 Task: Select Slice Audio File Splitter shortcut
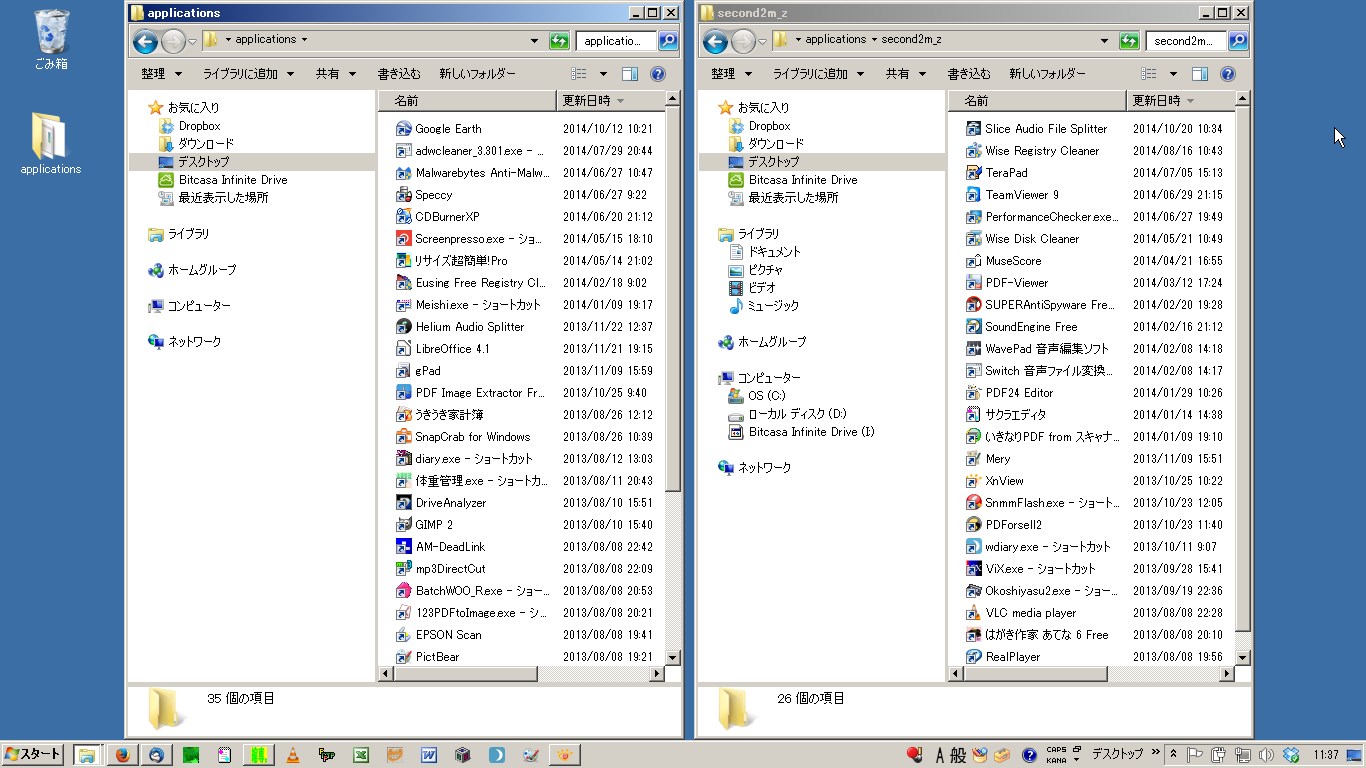pos(1037,129)
